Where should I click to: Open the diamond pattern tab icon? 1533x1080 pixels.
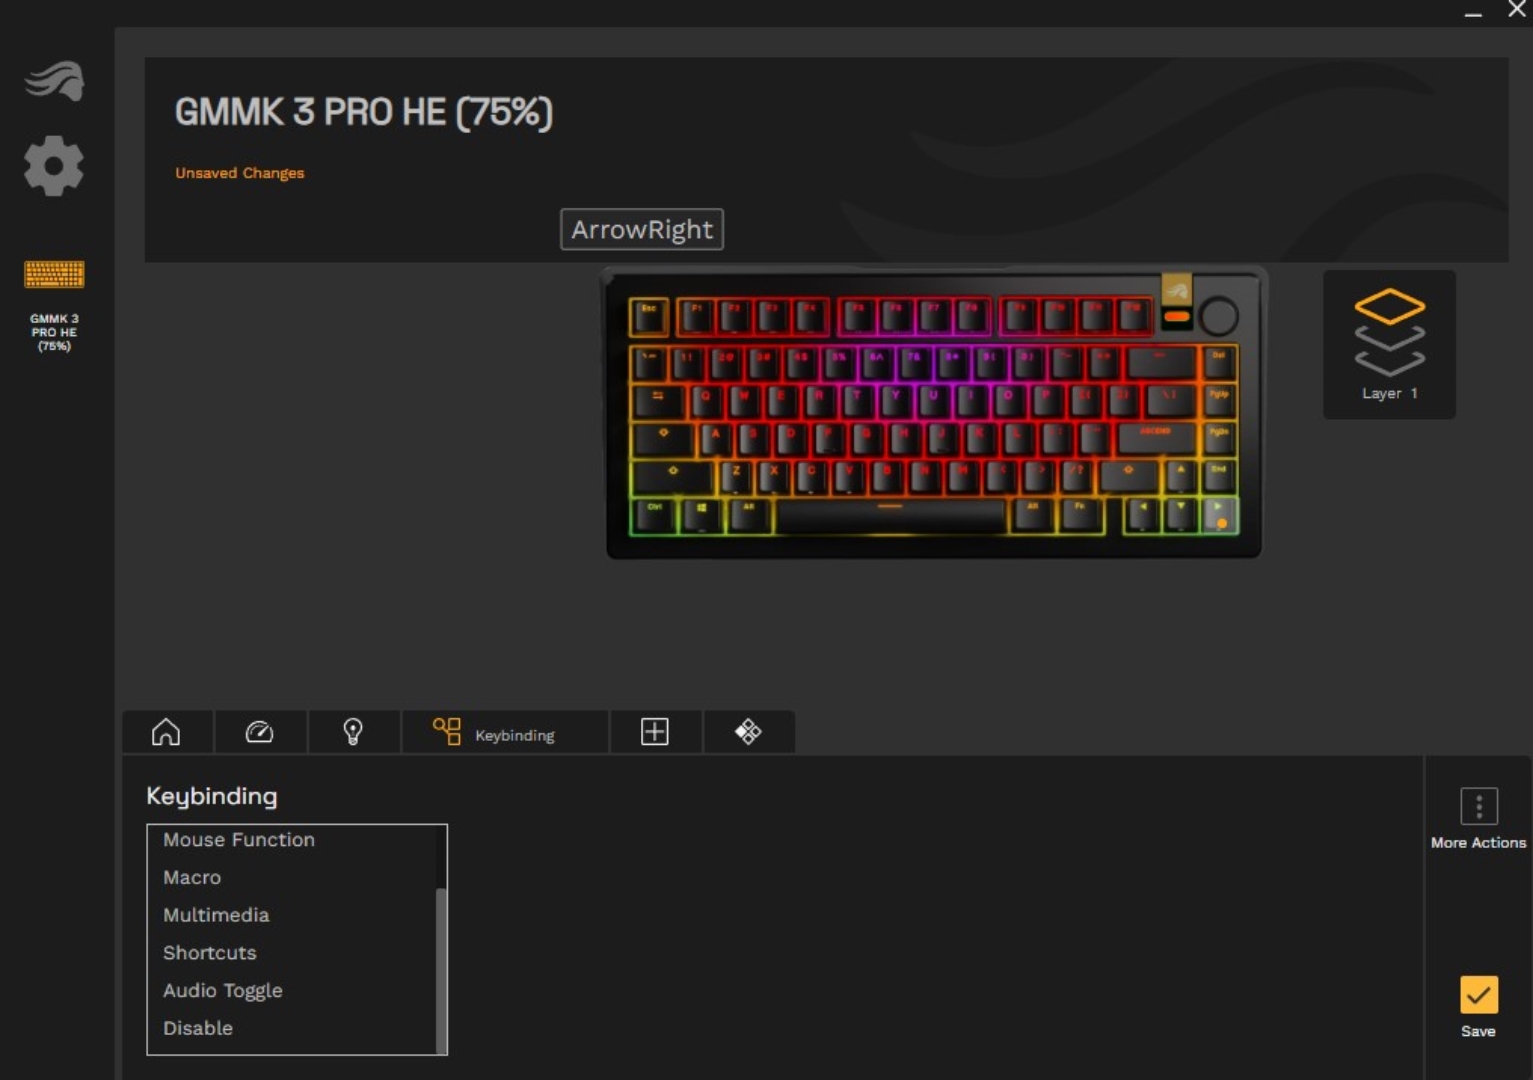coord(748,732)
